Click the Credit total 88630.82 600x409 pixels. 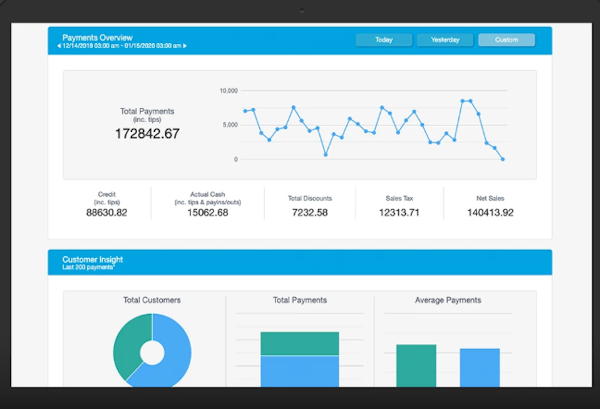click(x=107, y=212)
